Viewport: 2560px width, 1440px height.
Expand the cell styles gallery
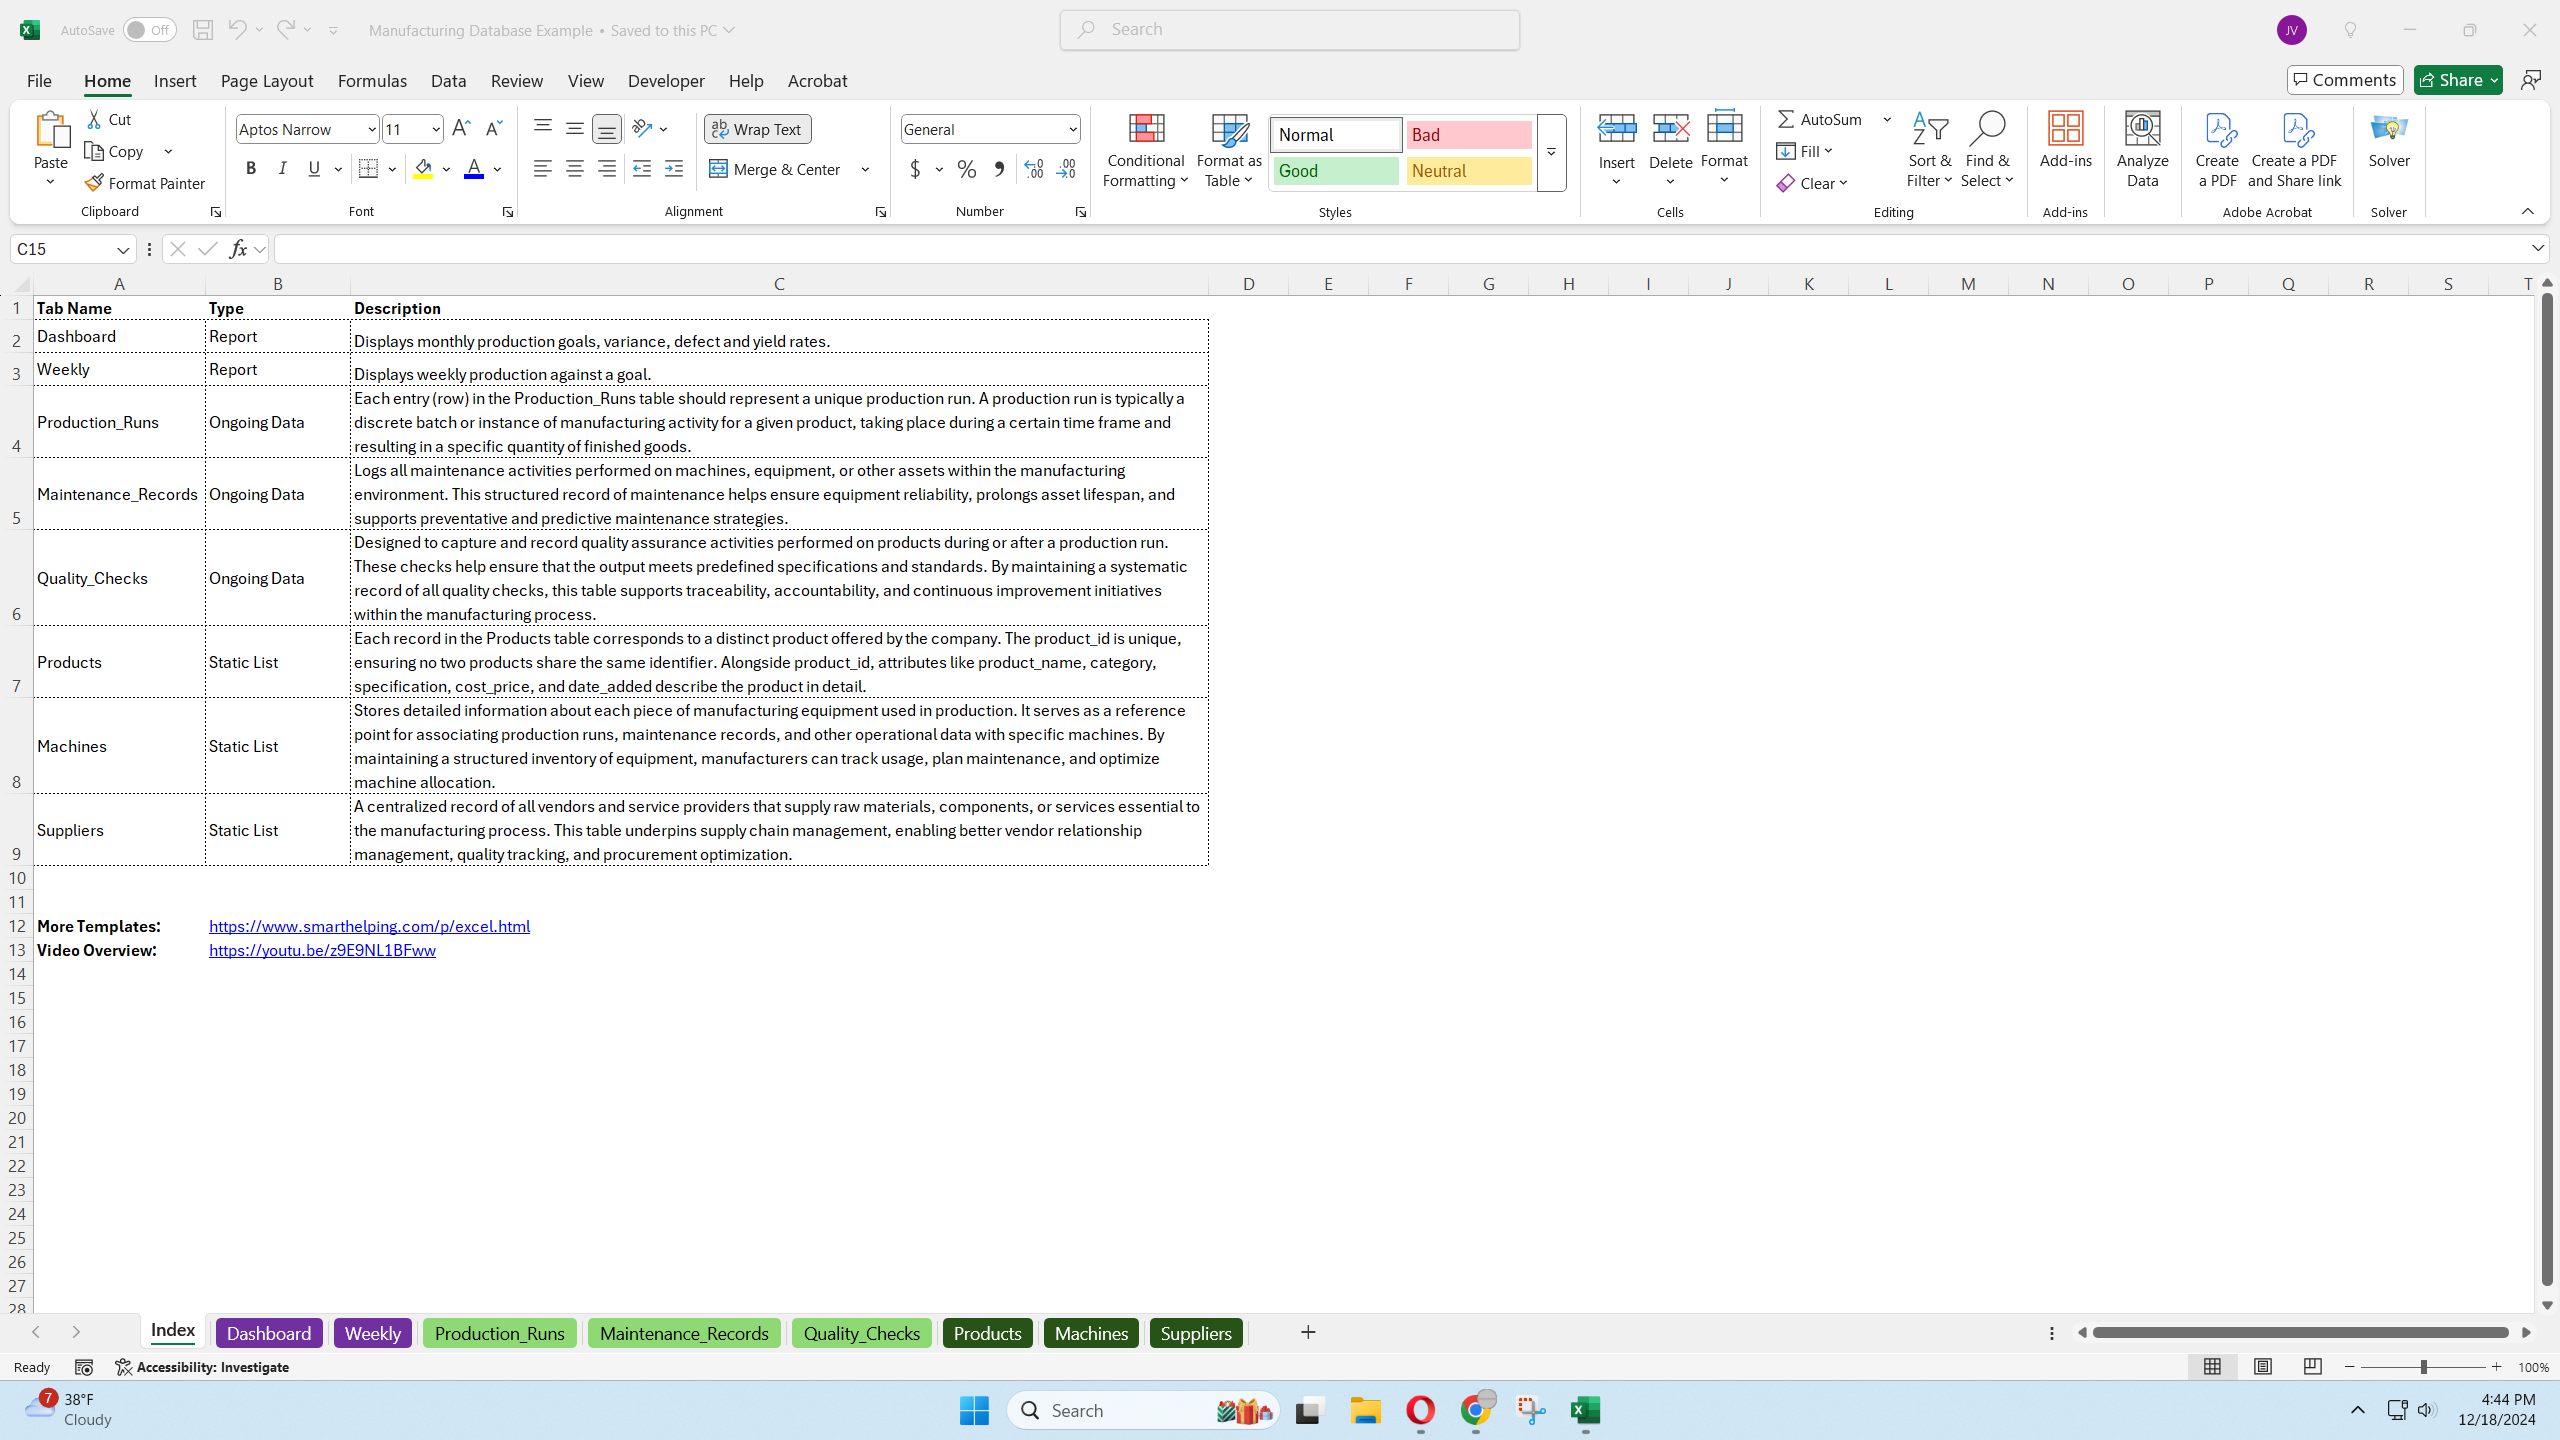coord(1551,153)
